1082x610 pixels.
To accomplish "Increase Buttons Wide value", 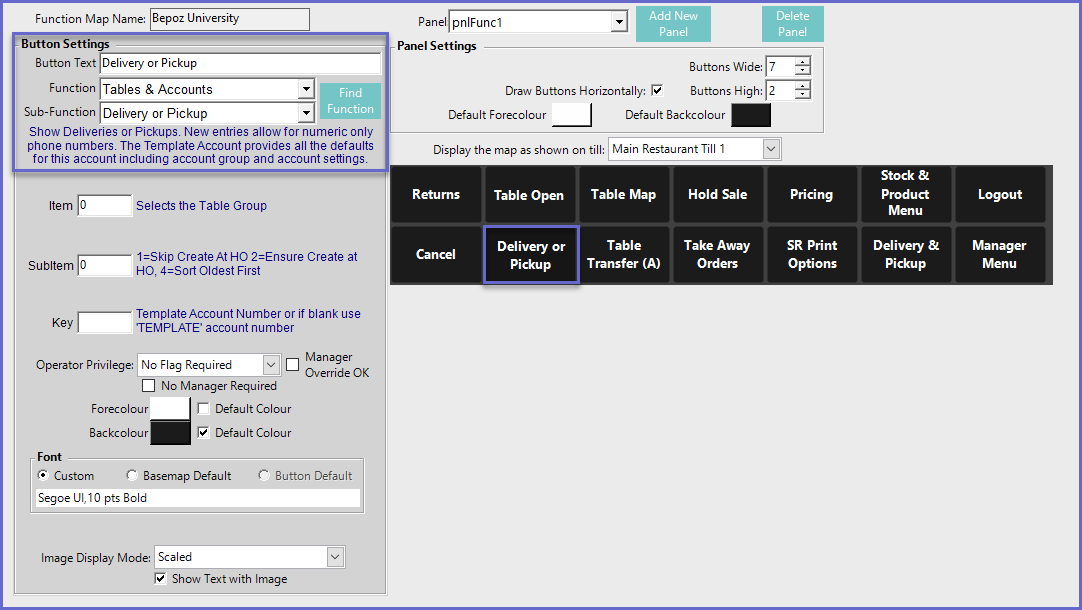I will (x=802, y=62).
